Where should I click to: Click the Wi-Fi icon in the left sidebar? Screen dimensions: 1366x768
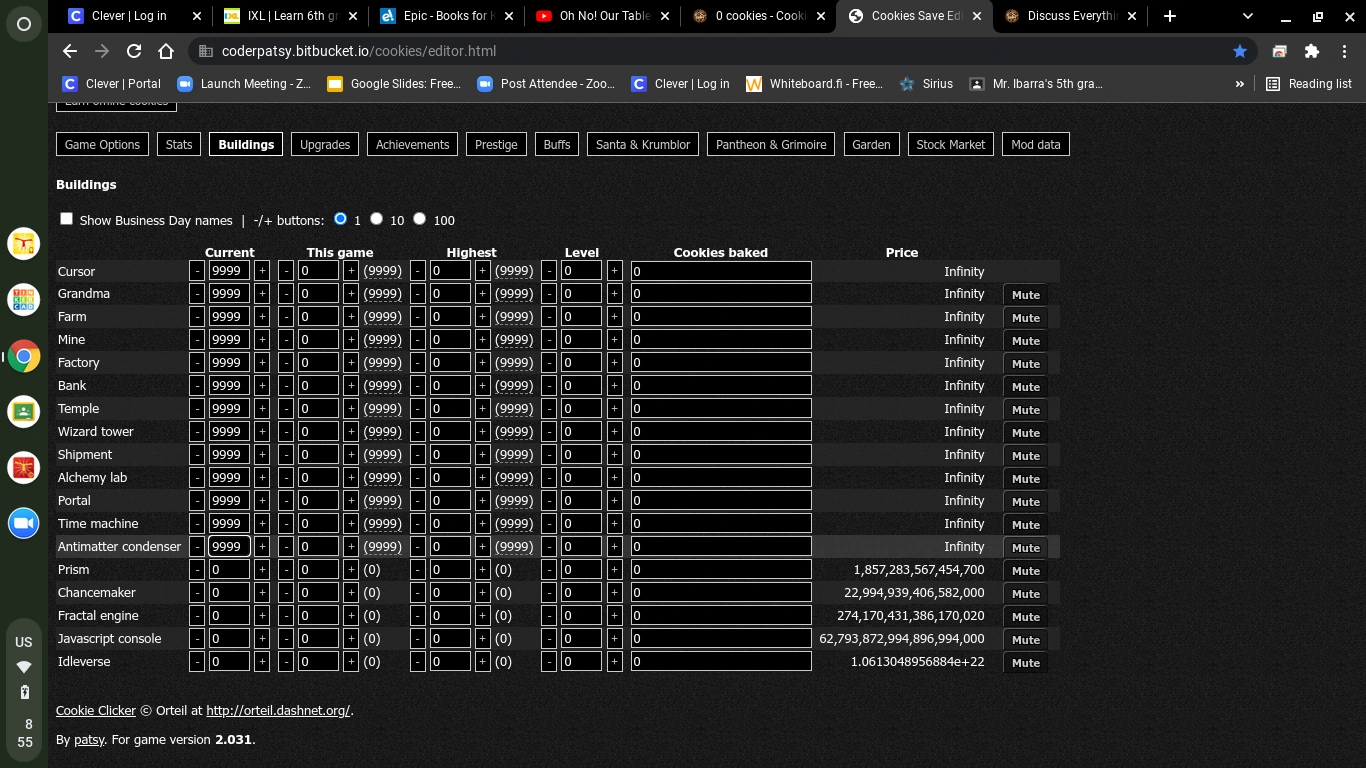pos(24,666)
